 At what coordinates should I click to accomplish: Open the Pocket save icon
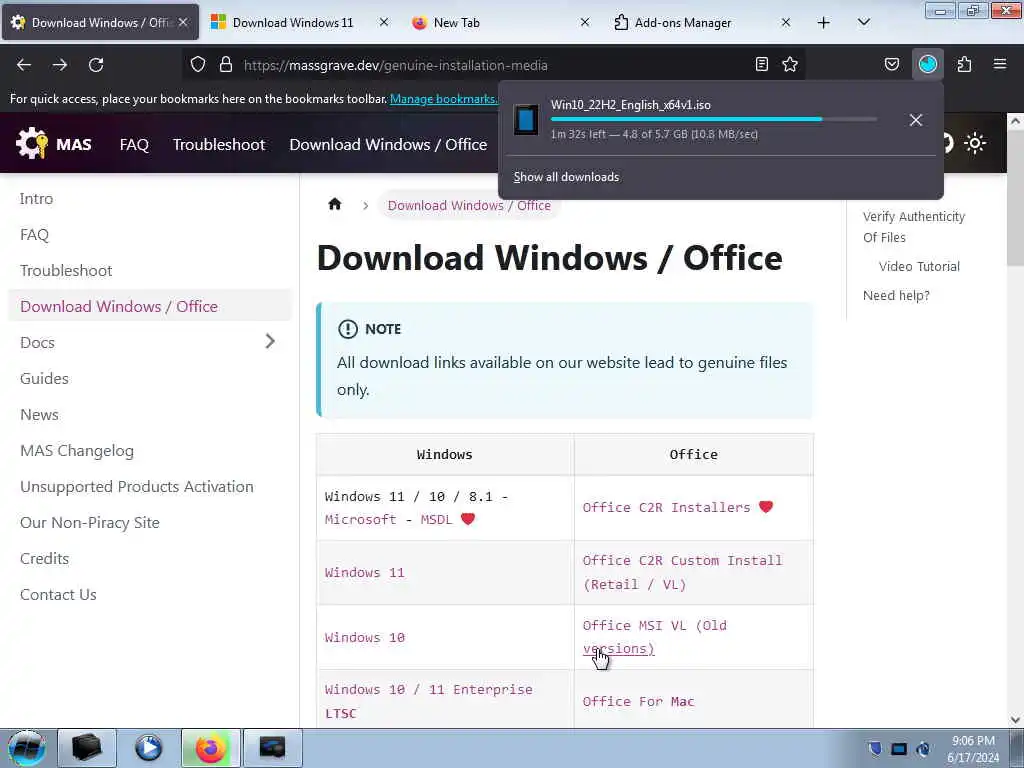tap(892, 64)
